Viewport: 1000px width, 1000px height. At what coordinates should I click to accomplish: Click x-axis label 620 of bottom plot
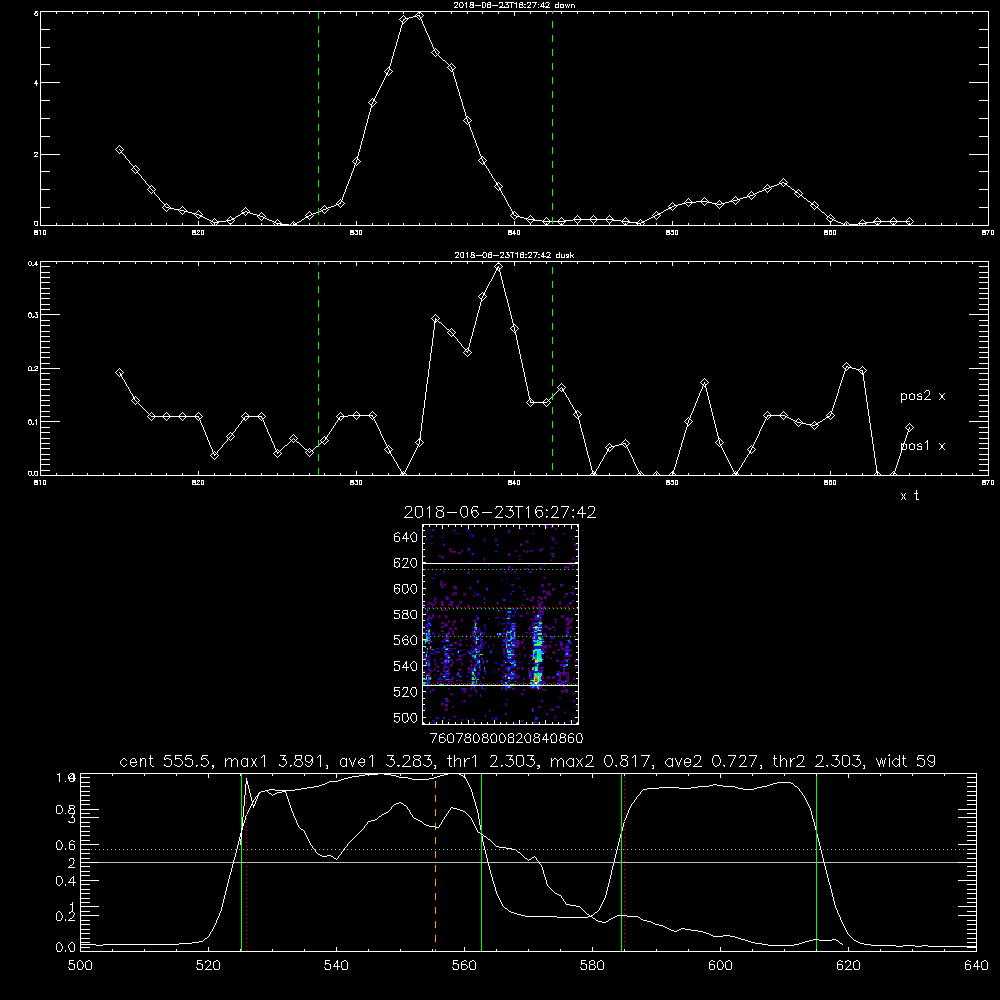click(848, 966)
